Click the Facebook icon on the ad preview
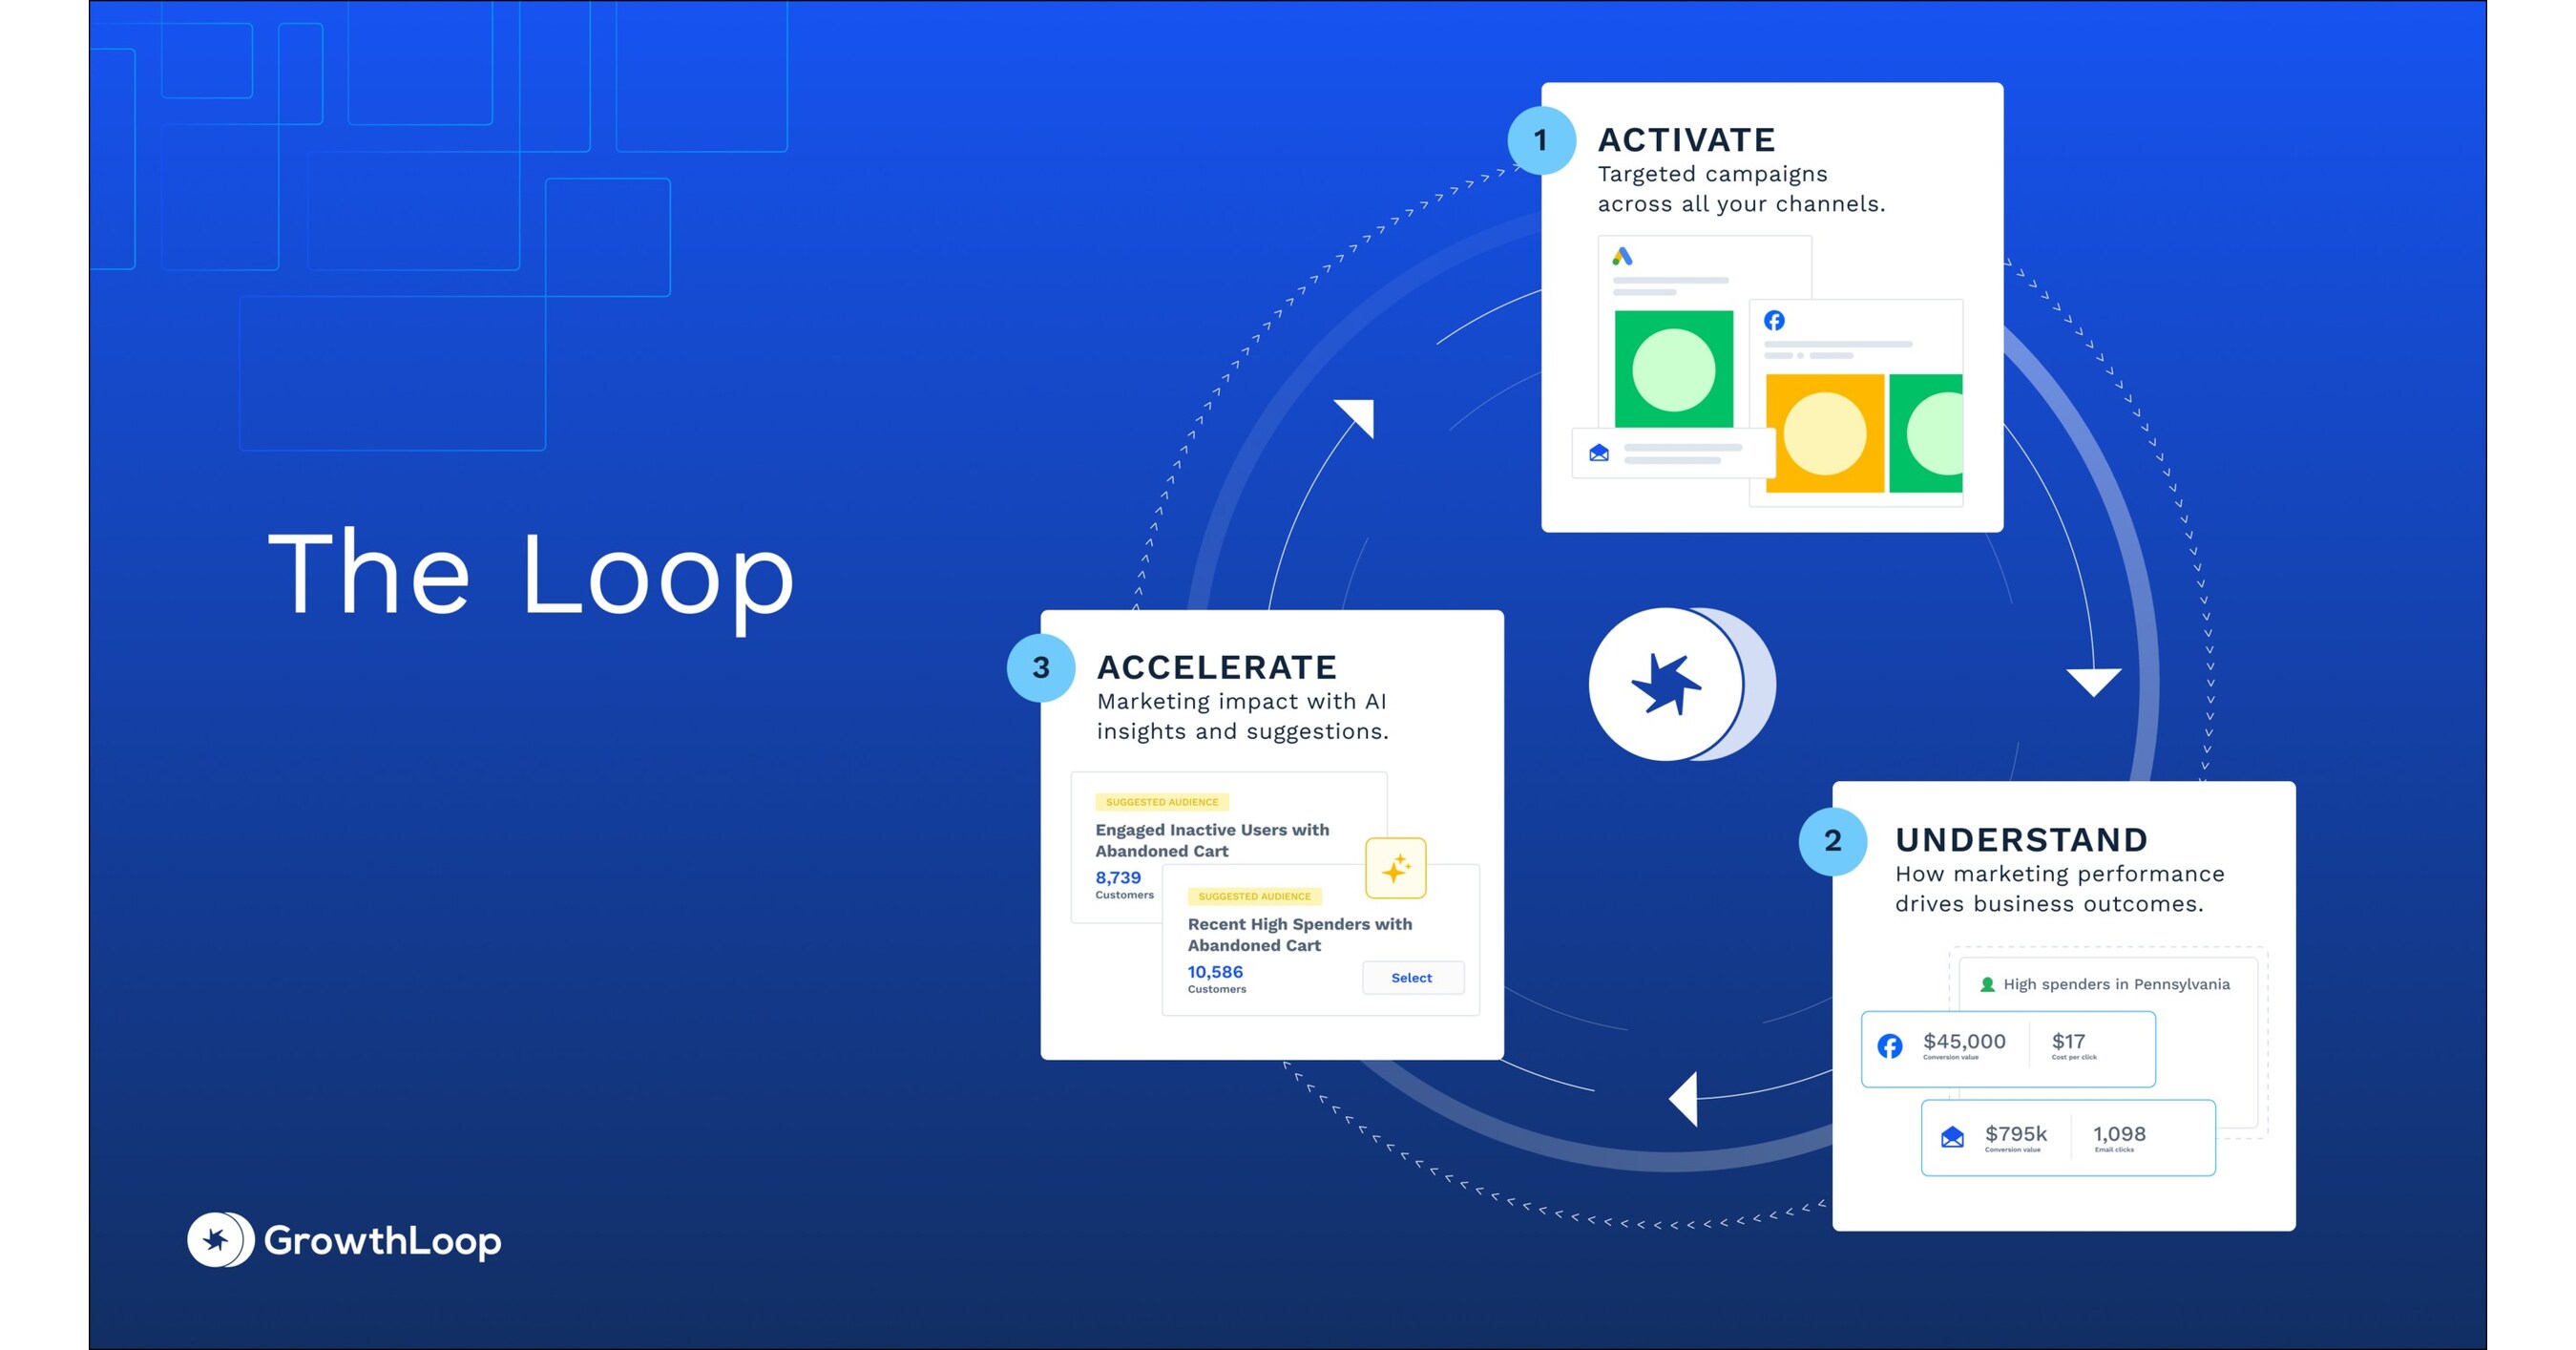The height and width of the screenshot is (1350, 2576). (1776, 321)
